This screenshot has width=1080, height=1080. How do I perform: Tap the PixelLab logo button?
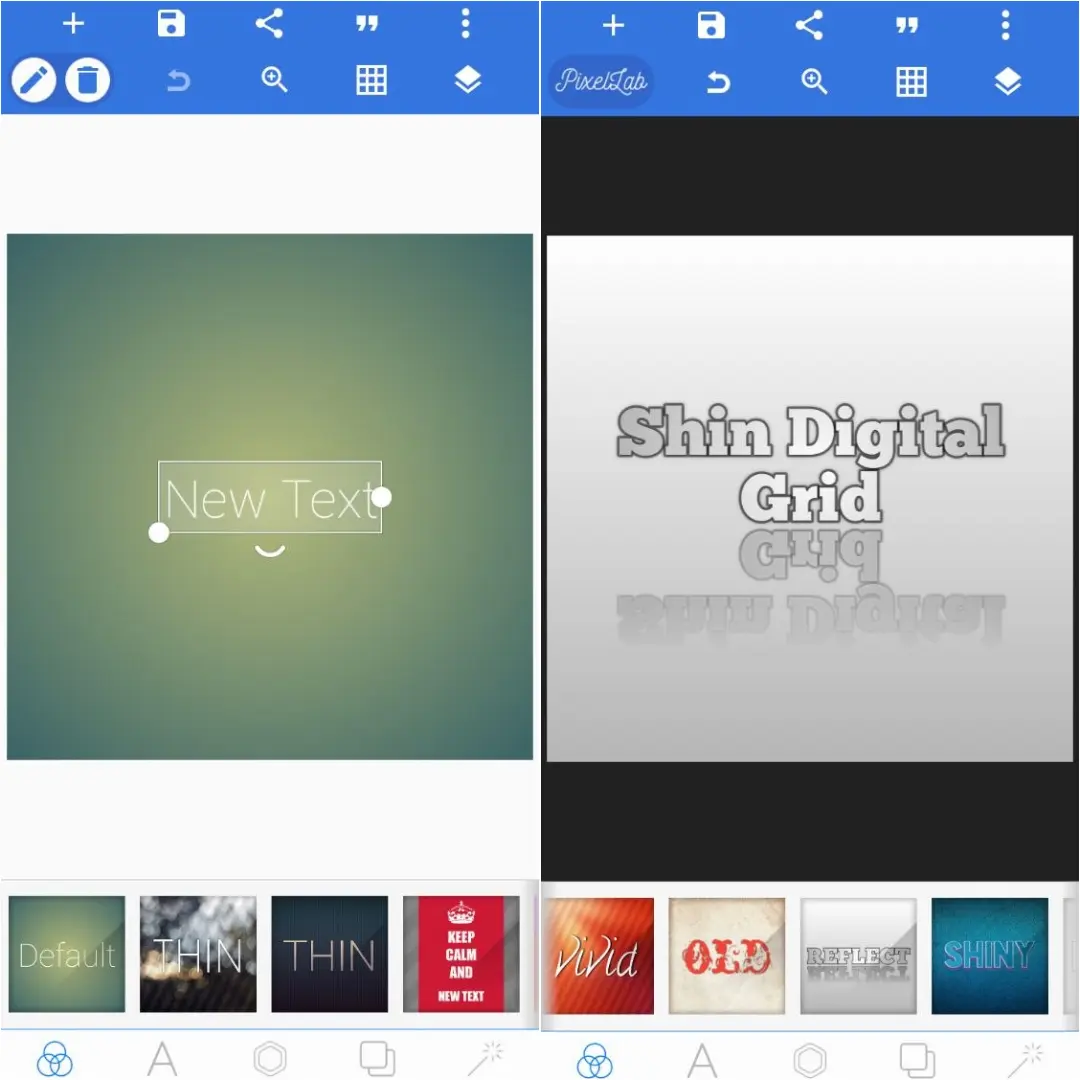point(601,81)
